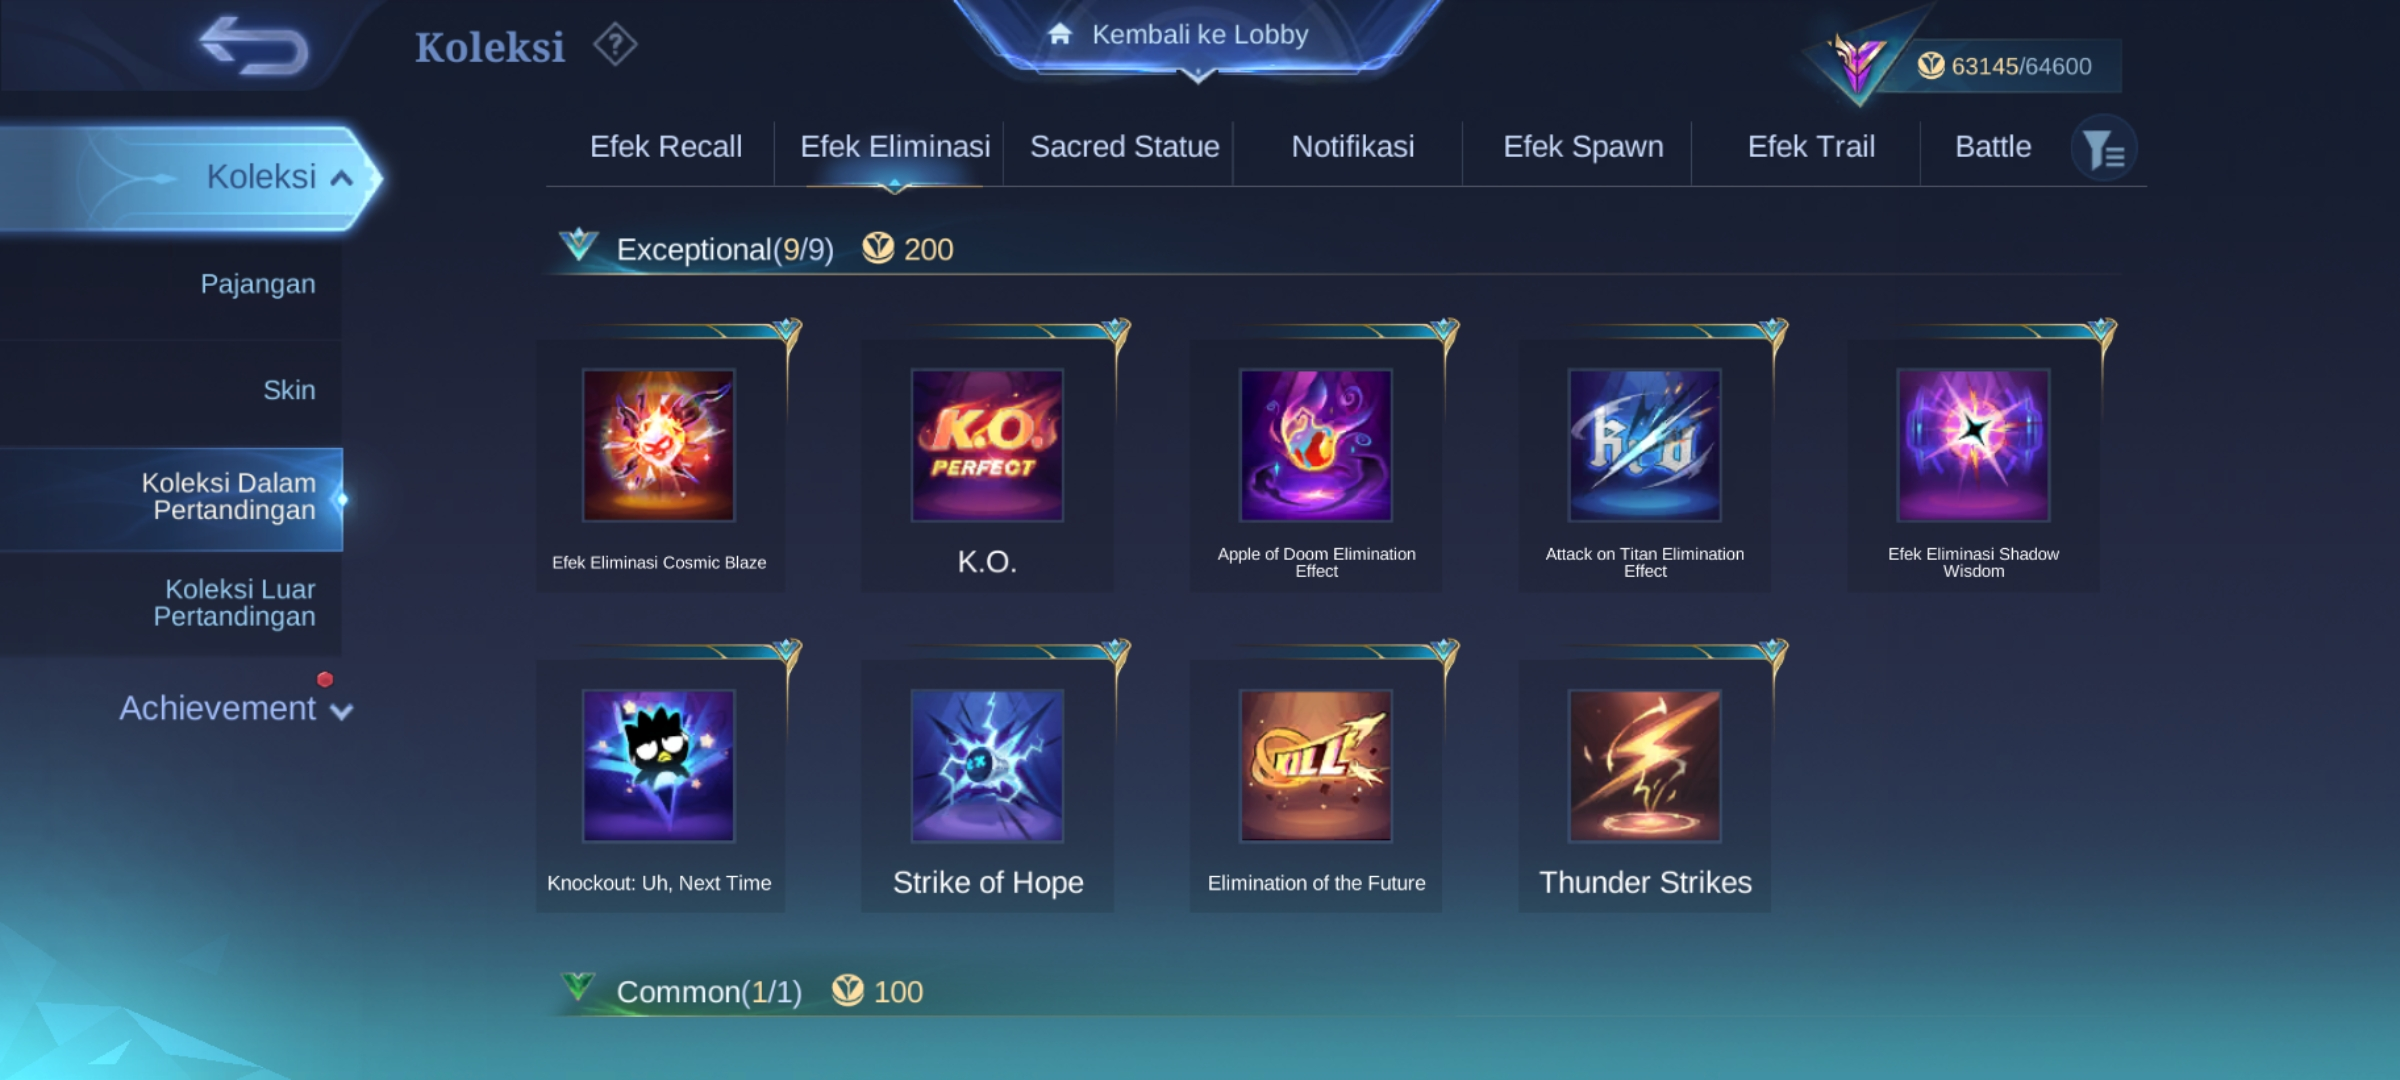Select the Strike of Hope effect

tap(987, 766)
